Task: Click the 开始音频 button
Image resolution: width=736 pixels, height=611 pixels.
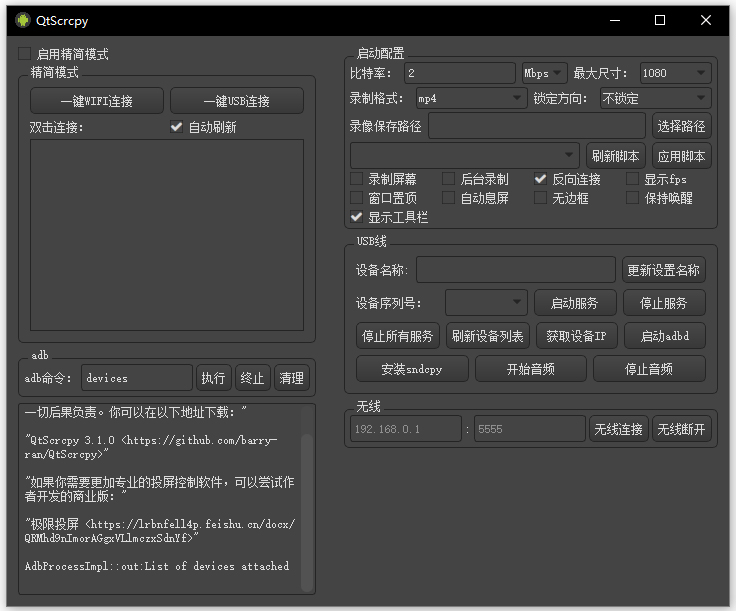Action: coord(531,369)
